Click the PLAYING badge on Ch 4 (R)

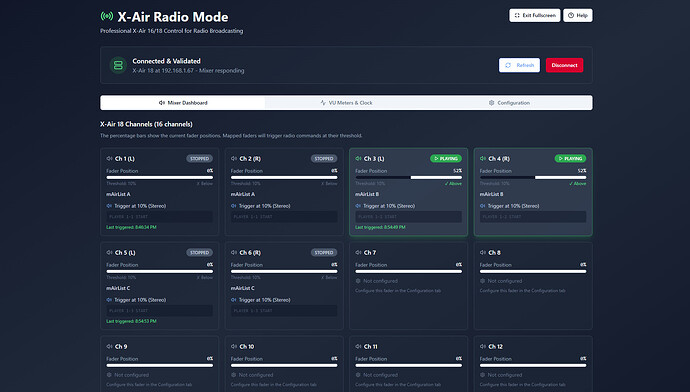(x=570, y=158)
